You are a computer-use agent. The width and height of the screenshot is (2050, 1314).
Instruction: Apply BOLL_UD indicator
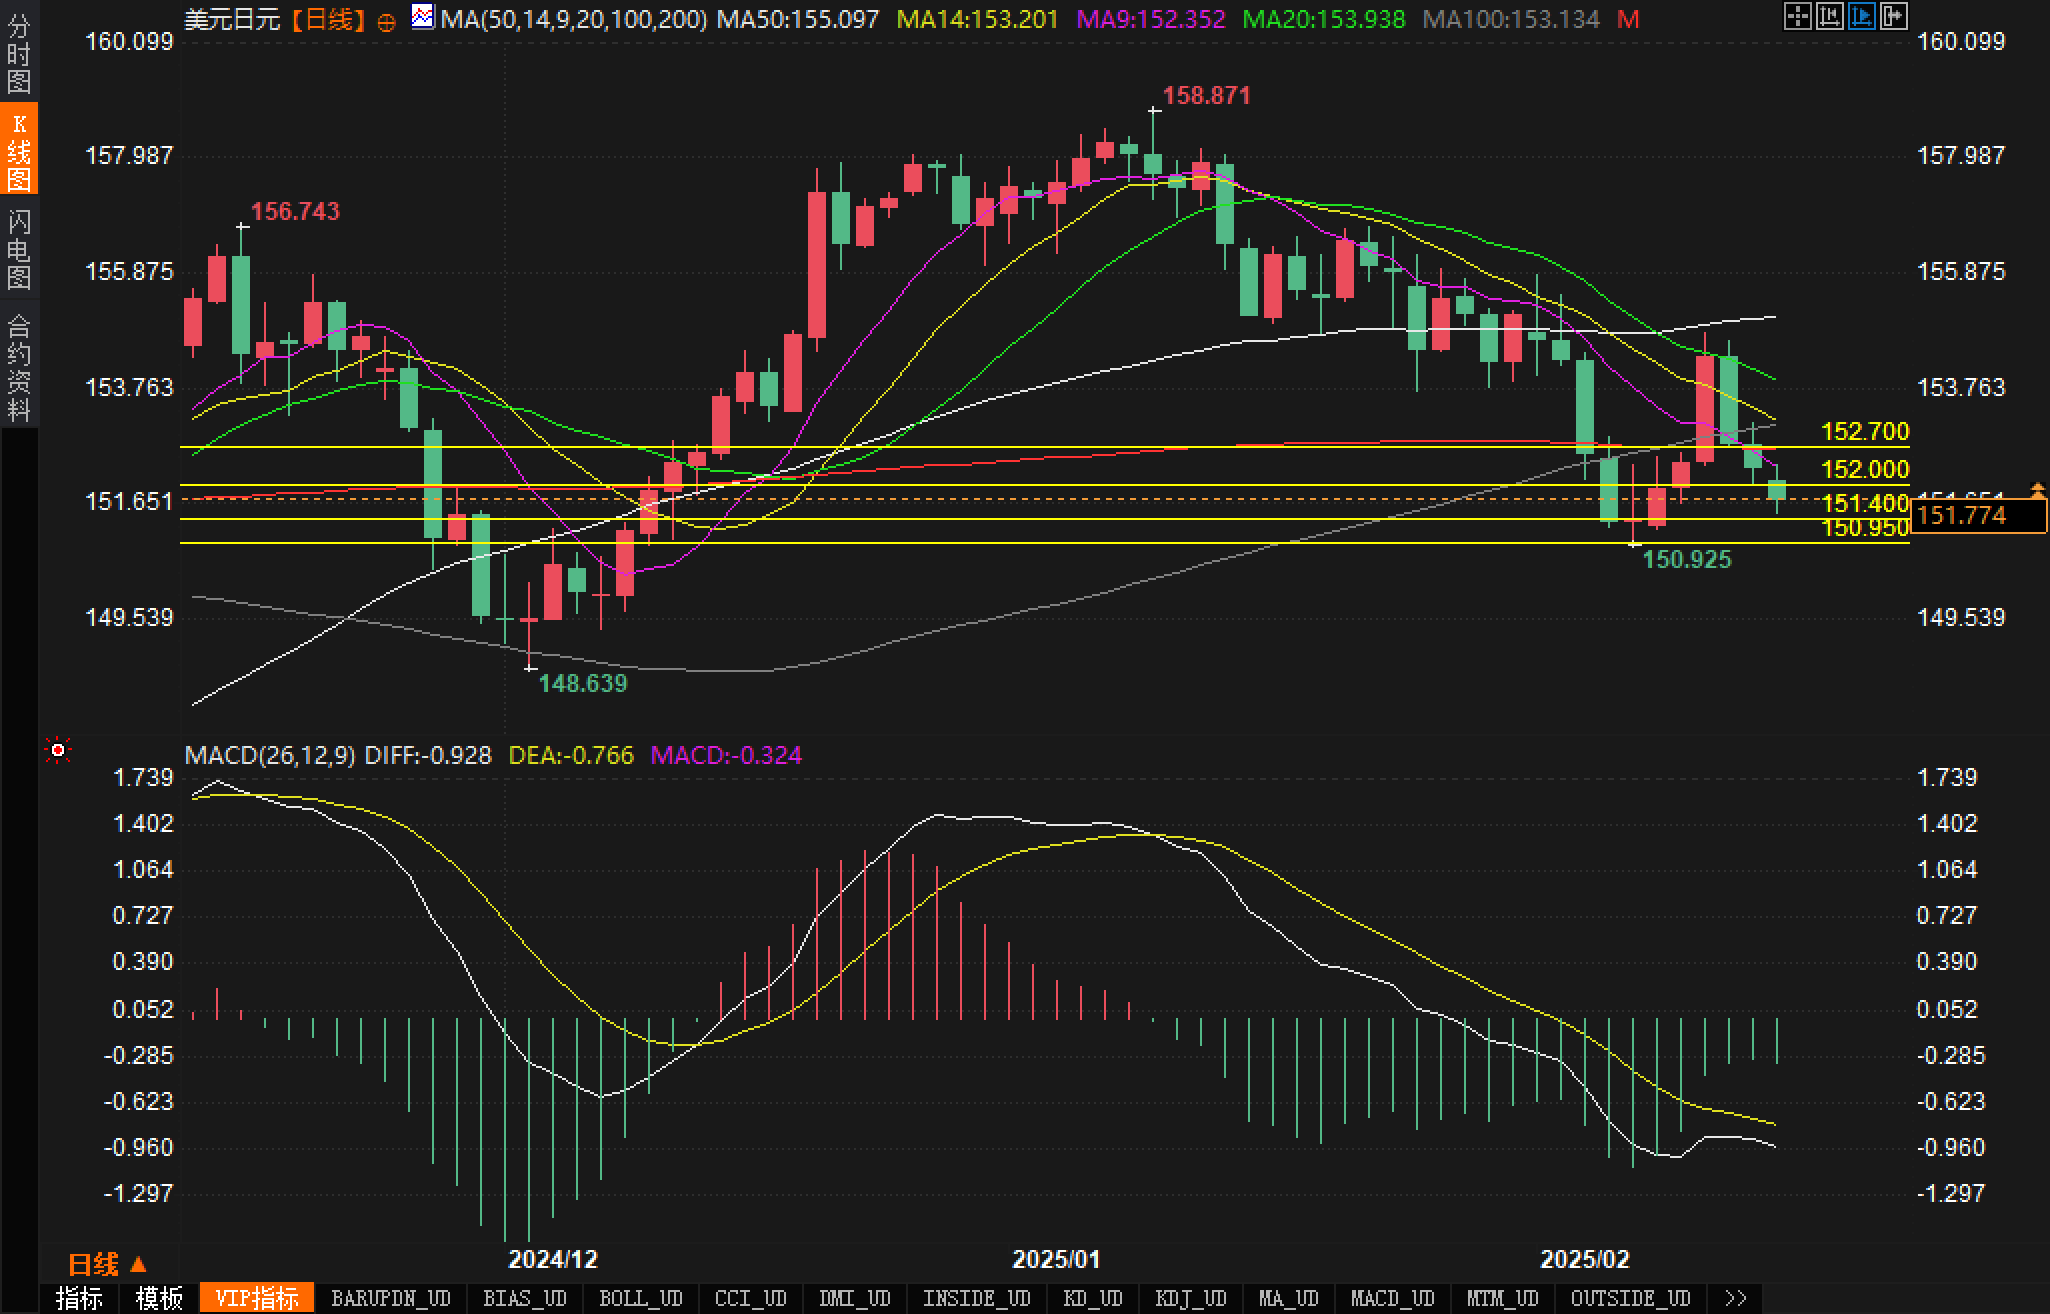[x=641, y=1298]
